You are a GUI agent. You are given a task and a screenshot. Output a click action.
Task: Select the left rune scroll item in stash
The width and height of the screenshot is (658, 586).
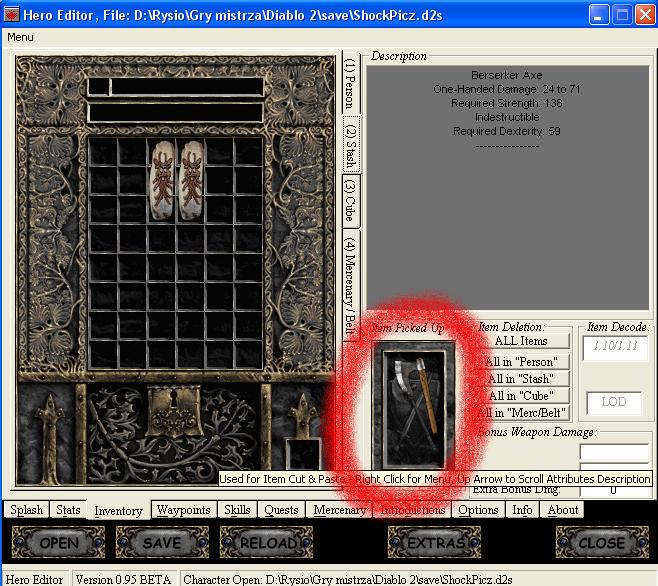pyautogui.click(x=163, y=183)
